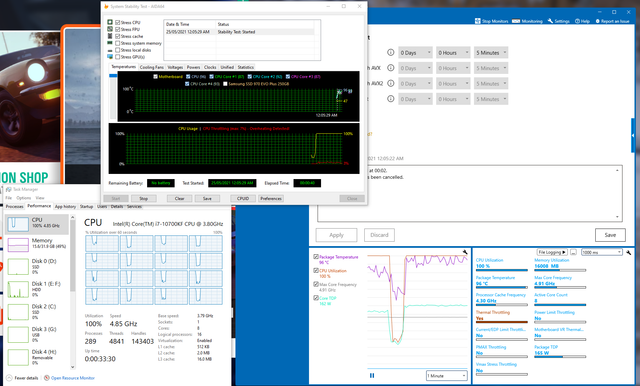Toggle Motherboard checkbox in temperature graph legend
The height and width of the screenshot is (386, 640).
(155, 76)
